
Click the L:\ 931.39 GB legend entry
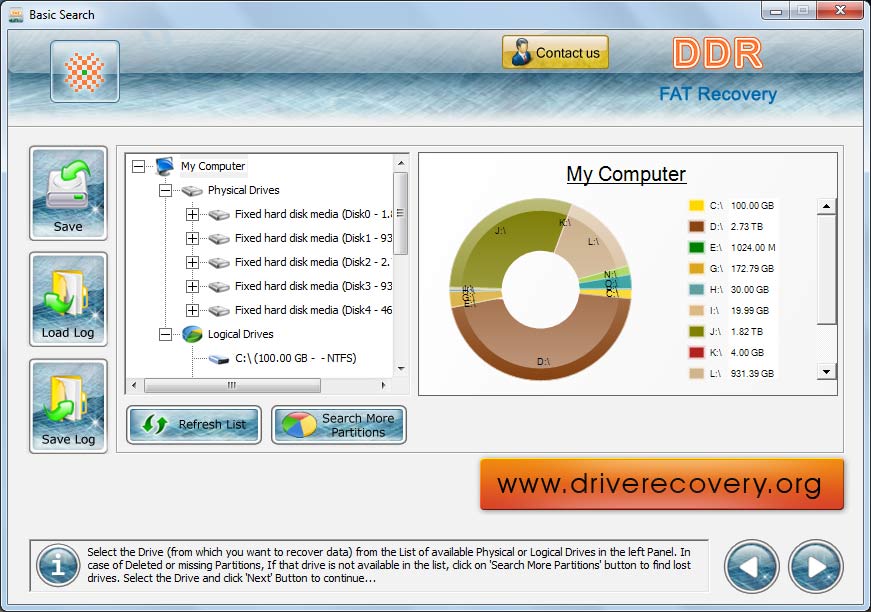pyautogui.click(x=732, y=374)
